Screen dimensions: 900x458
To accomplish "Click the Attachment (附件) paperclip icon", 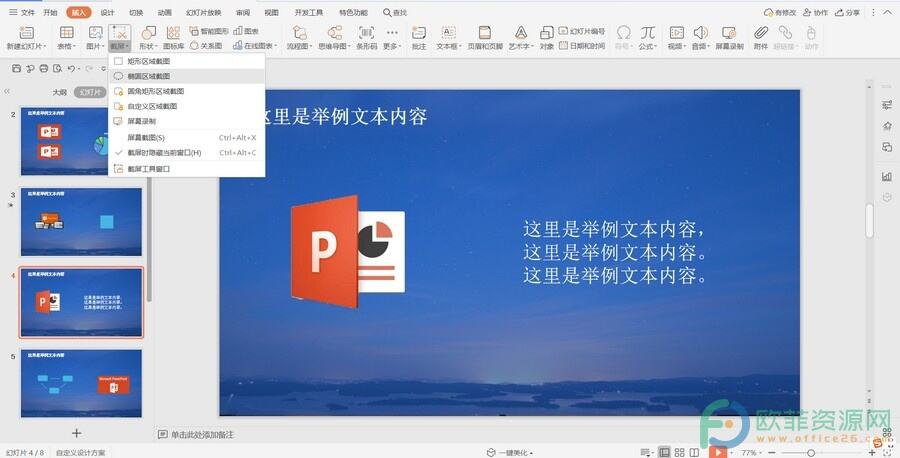I will coord(761,33).
